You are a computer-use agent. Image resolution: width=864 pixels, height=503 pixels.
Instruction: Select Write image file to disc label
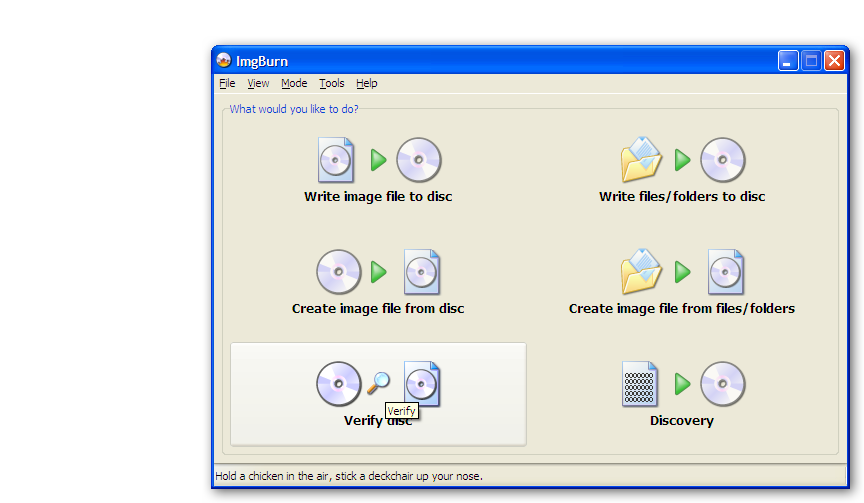pos(378,197)
